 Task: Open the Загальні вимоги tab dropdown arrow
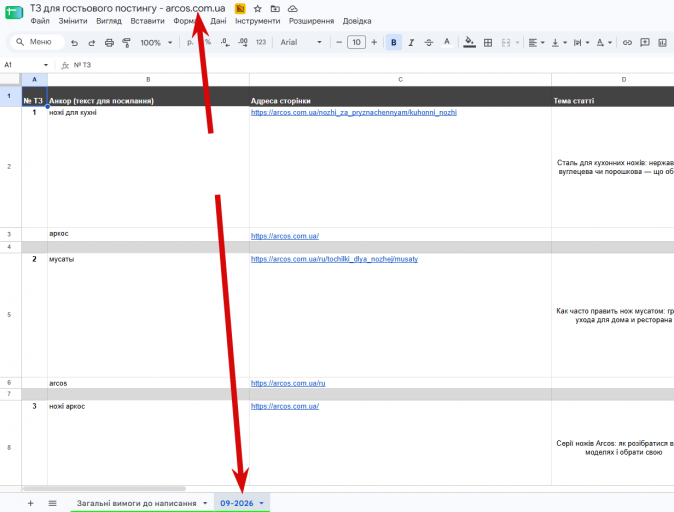[205, 503]
